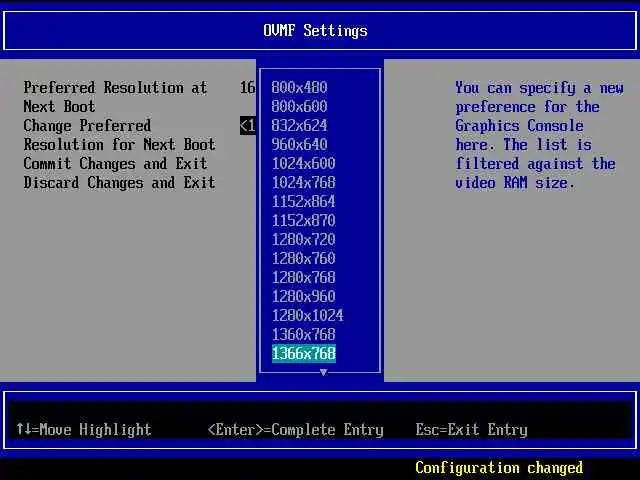Select the 1280x1024 resolution option
Image resolution: width=640 pixels, height=480 pixels.
click(x=307, y=315)
